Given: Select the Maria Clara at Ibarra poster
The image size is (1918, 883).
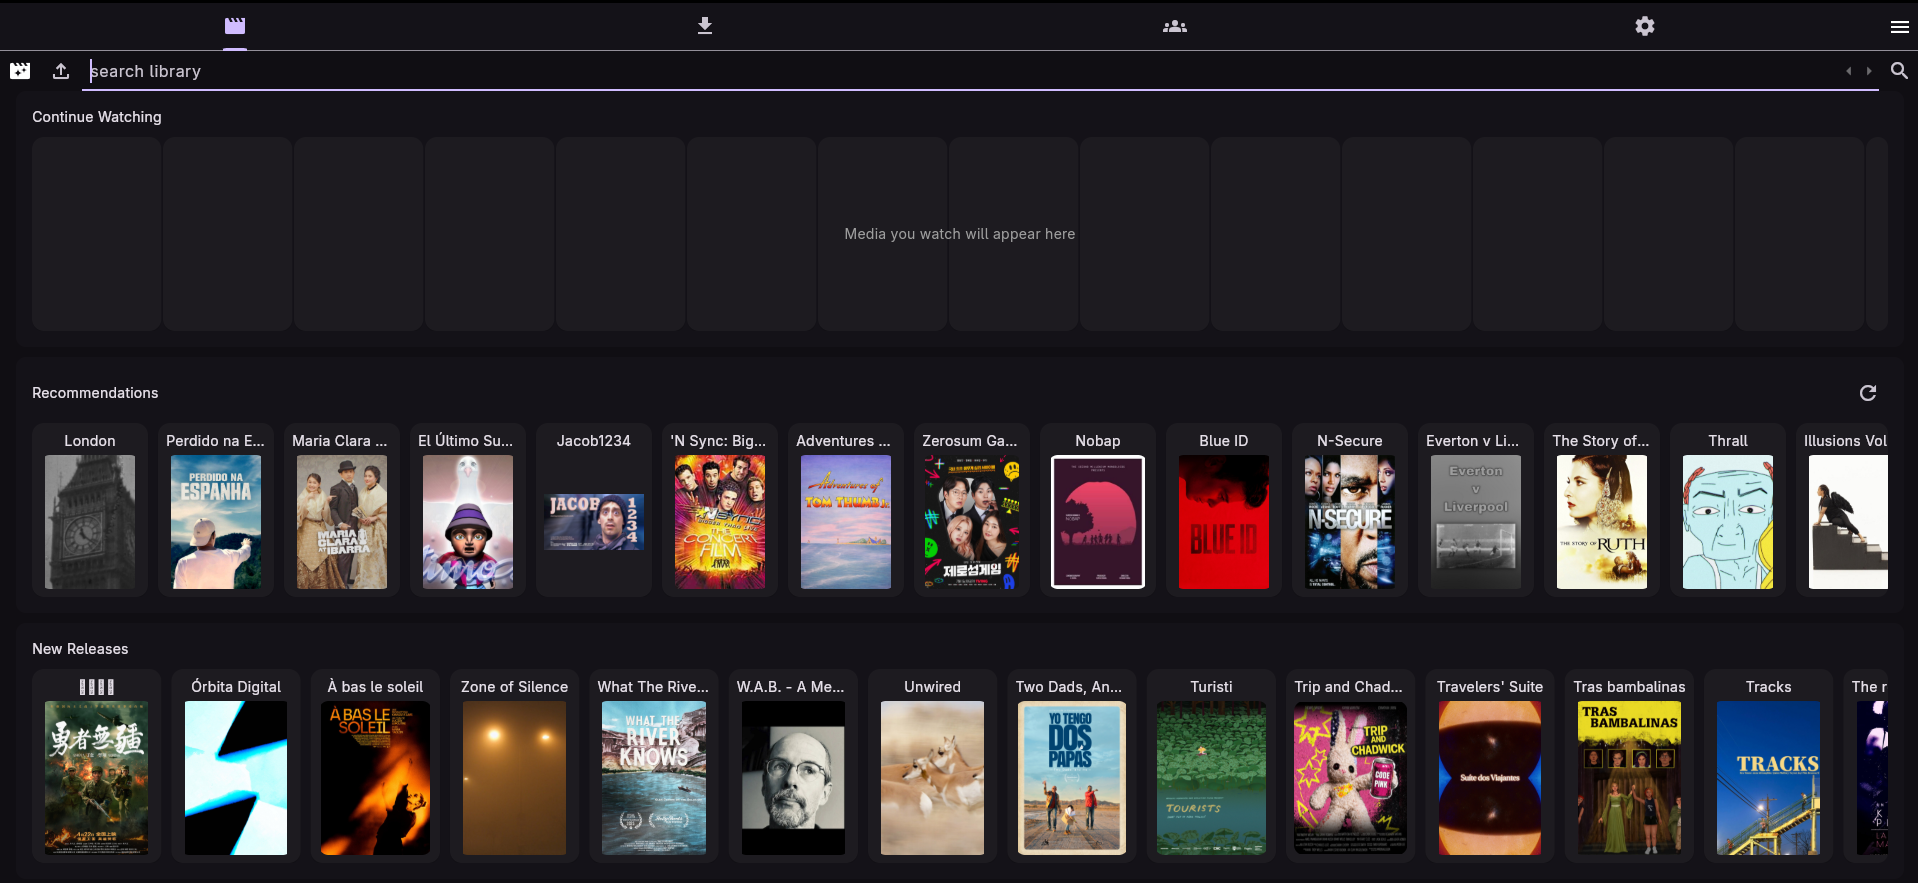Looking at the screenshot, I should pos(342,522).
